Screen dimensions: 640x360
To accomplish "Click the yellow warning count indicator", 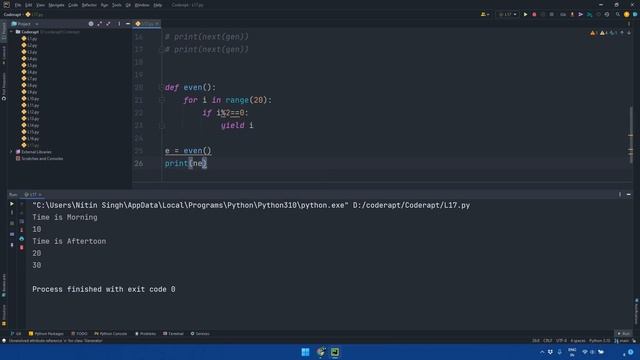I will point(604,33).
